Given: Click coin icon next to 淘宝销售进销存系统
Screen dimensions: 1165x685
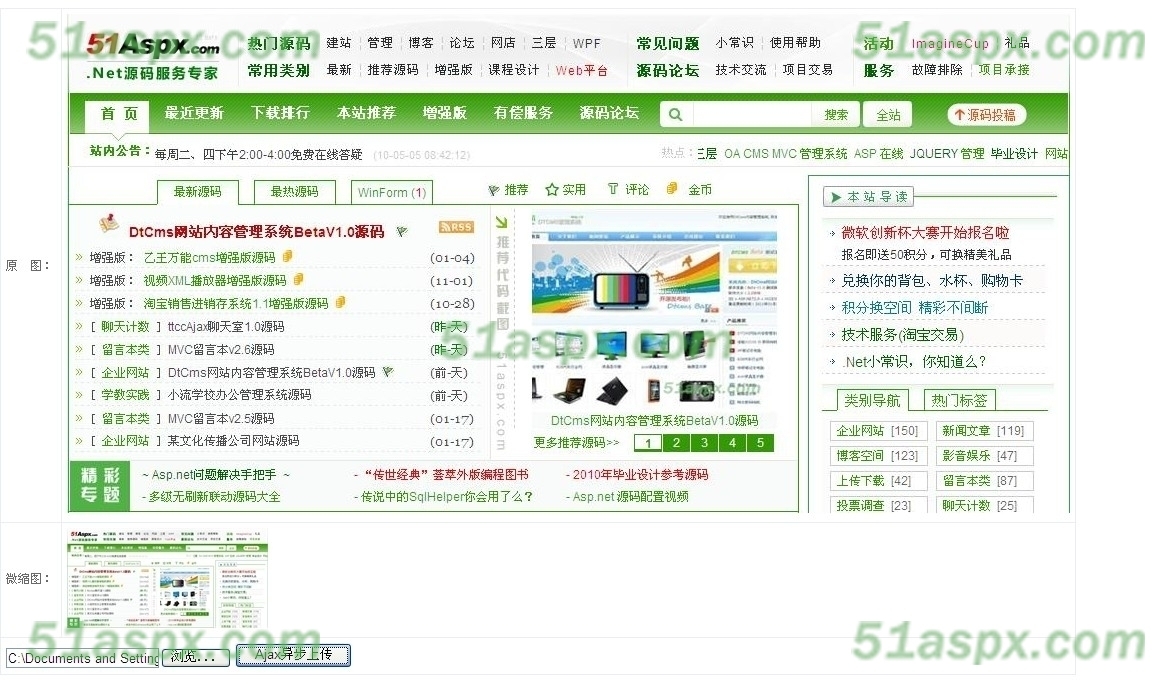Looking at the screenshot, I should 340,303.
